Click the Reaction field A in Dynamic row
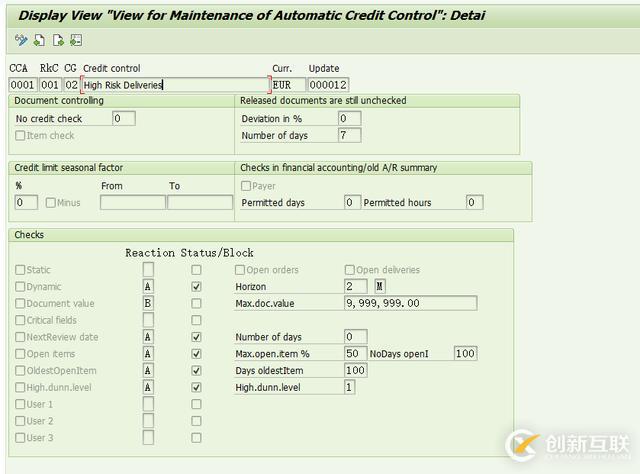 pyautogui.click(x=149, y=287)
